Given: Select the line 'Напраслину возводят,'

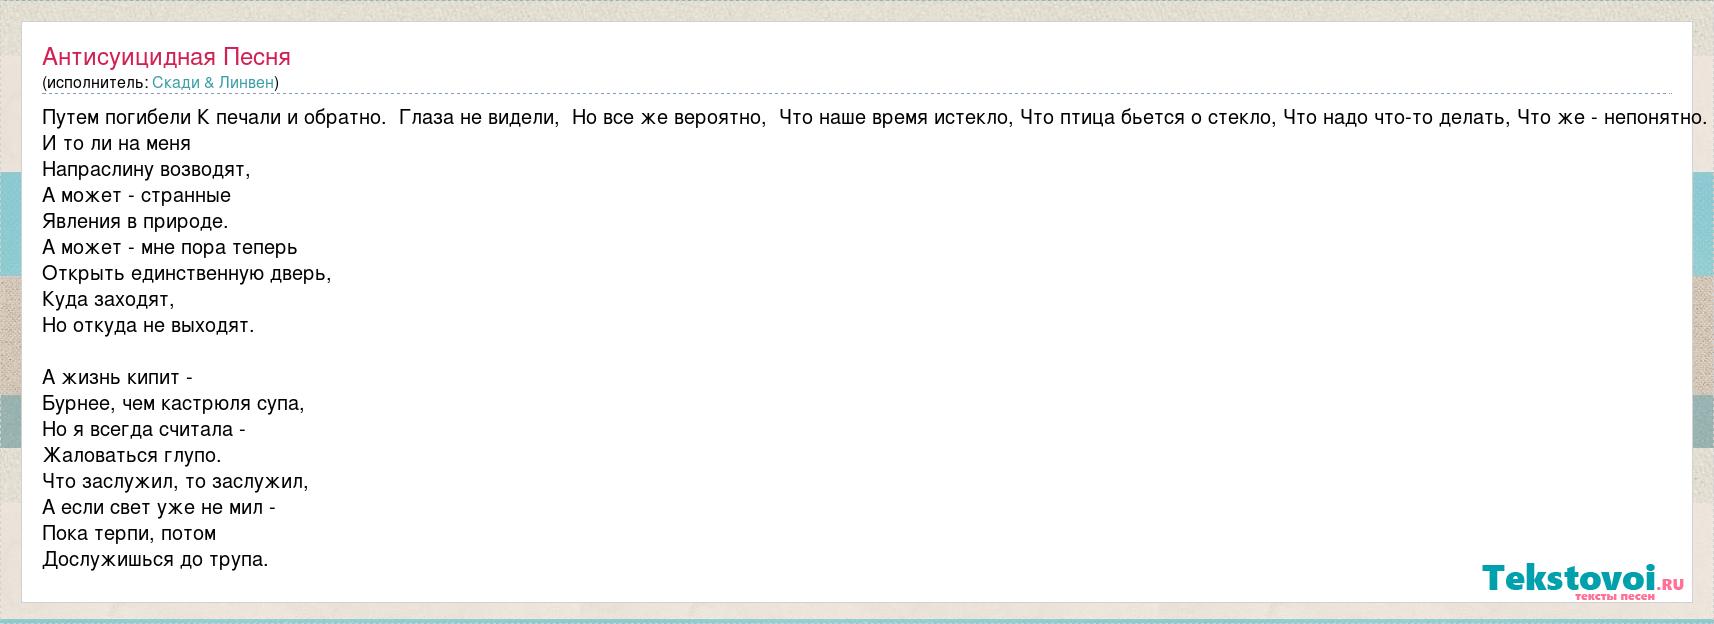Looking at the screenshot, I should click(x=146, y=169).
